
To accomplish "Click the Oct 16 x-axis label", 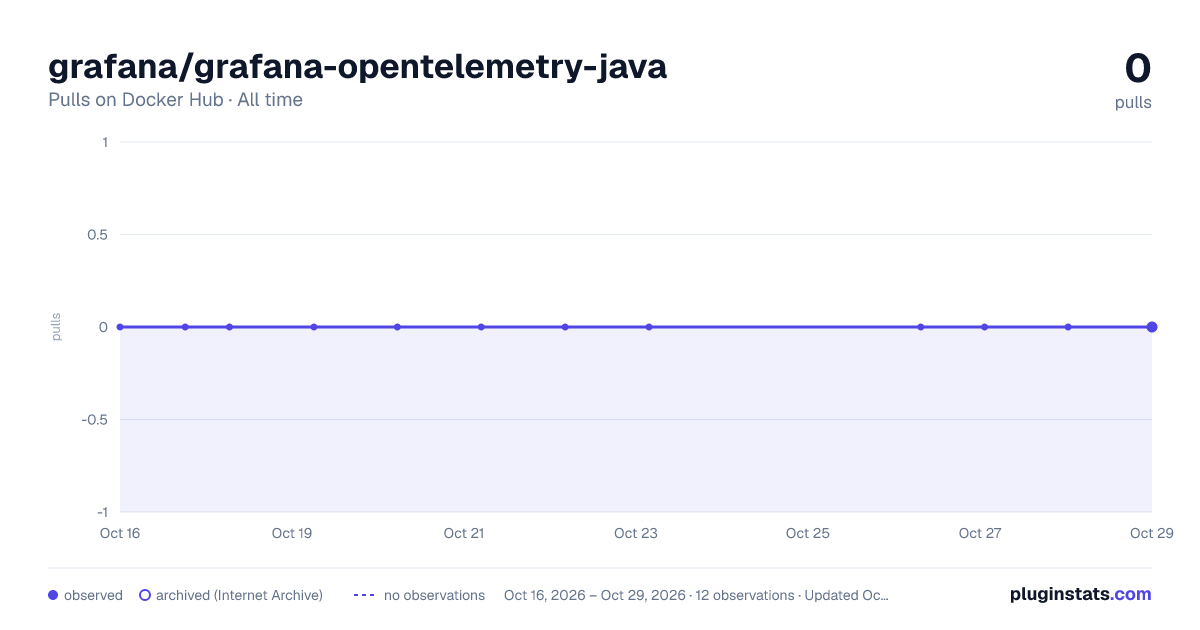I will tap(120, 533).
